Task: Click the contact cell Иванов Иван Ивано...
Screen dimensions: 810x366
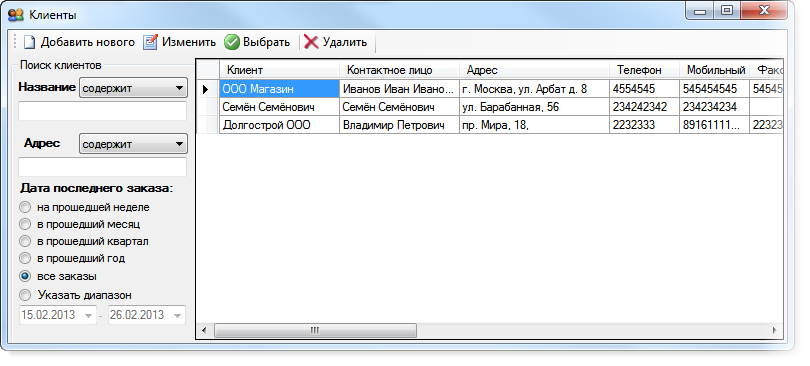Action: coord(399,89)
